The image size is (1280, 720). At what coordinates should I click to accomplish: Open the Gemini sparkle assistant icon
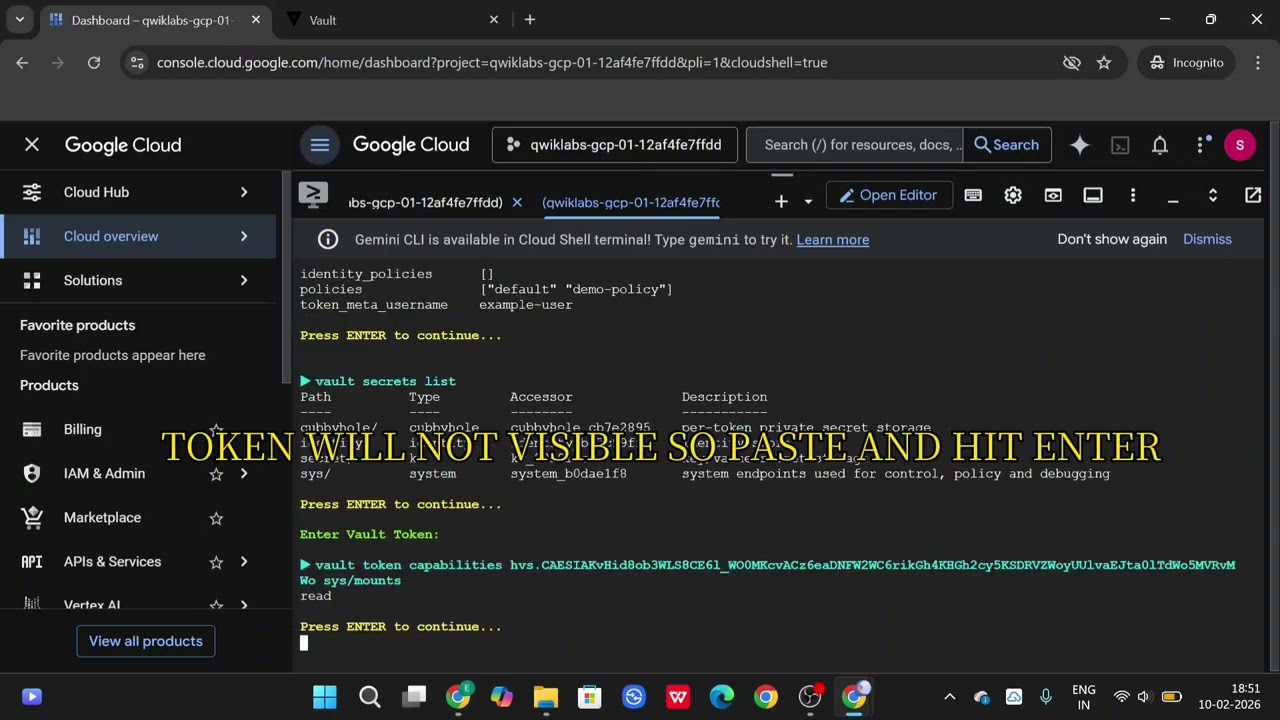pos(1080,145)
